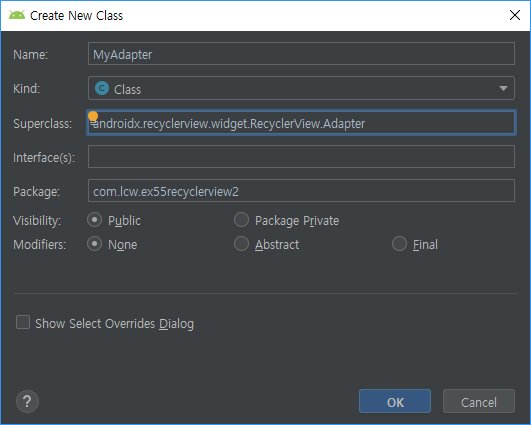Cancel the new class dialog
Viewport: 531px width, 425px height.
[x=479, y=402]
